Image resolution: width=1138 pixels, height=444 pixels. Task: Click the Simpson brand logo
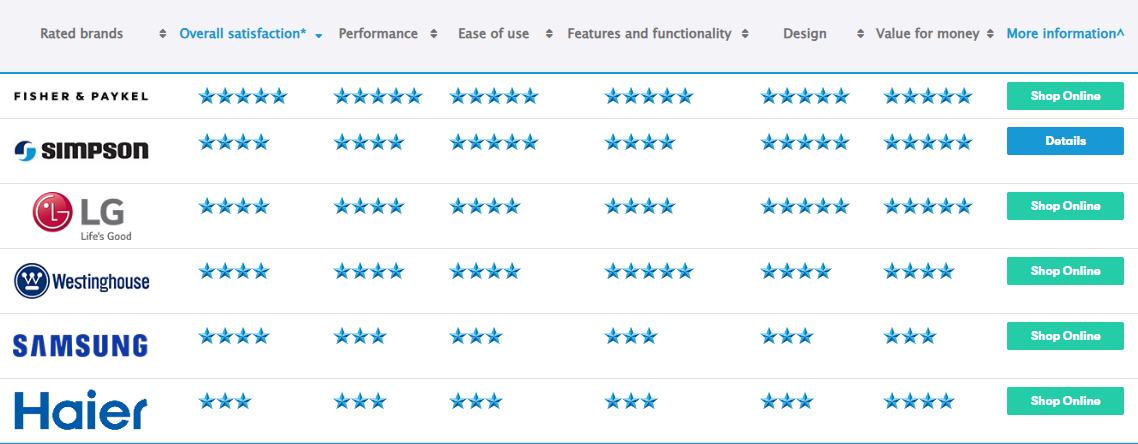point(81,150)
